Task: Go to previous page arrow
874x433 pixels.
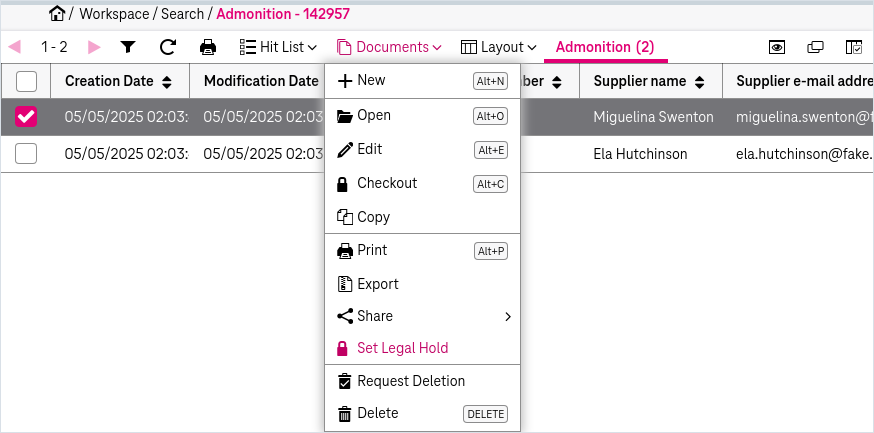Action: click(14, 47)
